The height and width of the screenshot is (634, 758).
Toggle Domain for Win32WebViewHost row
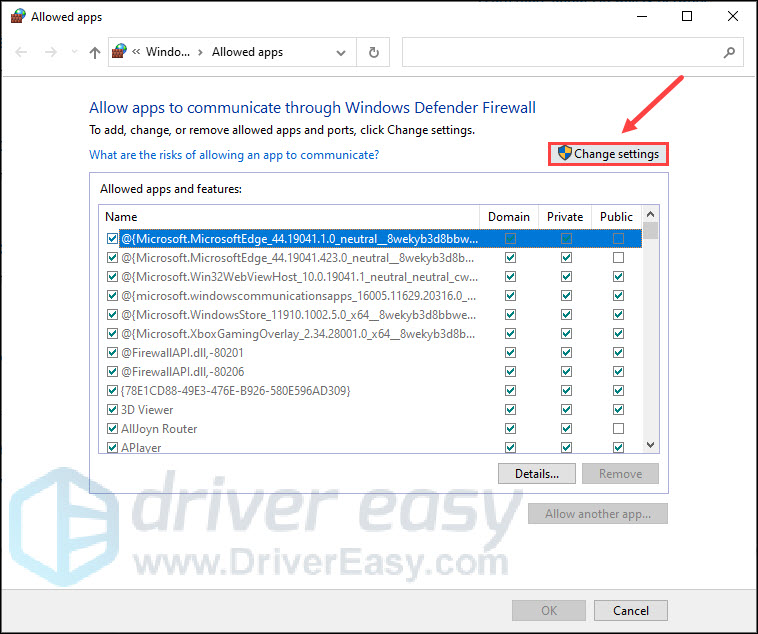point(510,277)
